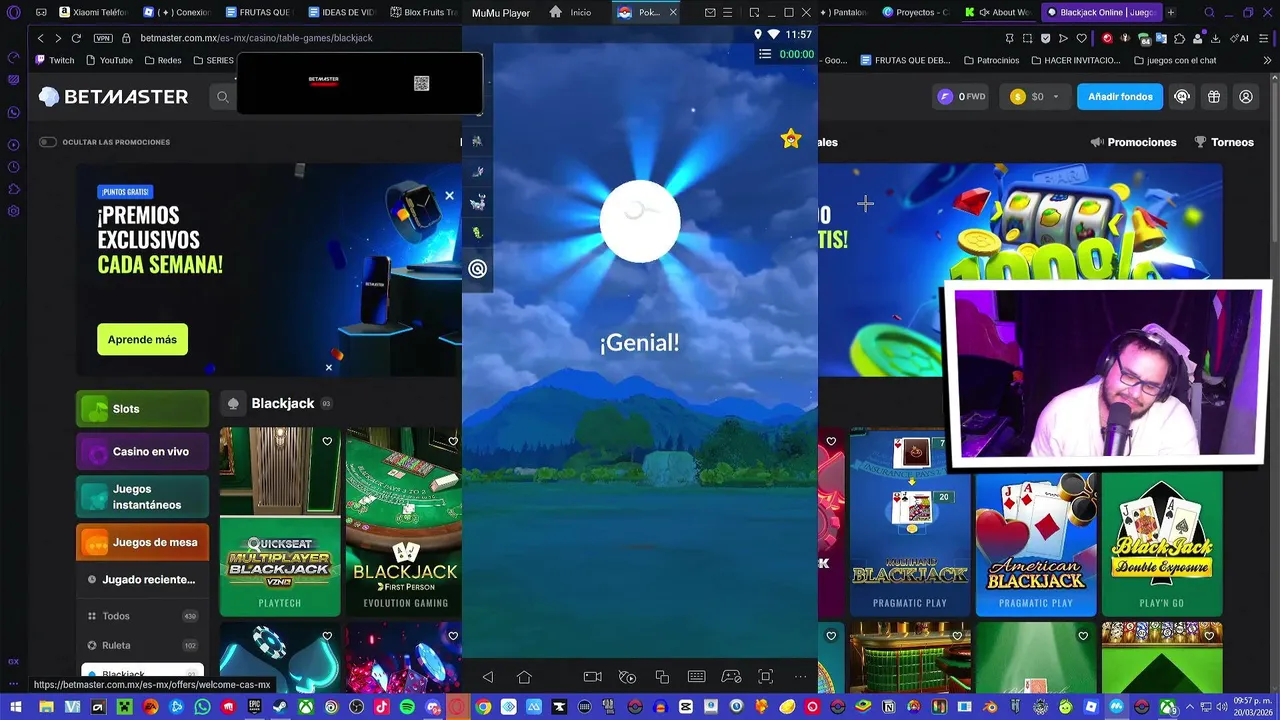Open Quickseat Multiplayer Blackjack game
The image size is (1280, 720).
(x=280, y=521)
